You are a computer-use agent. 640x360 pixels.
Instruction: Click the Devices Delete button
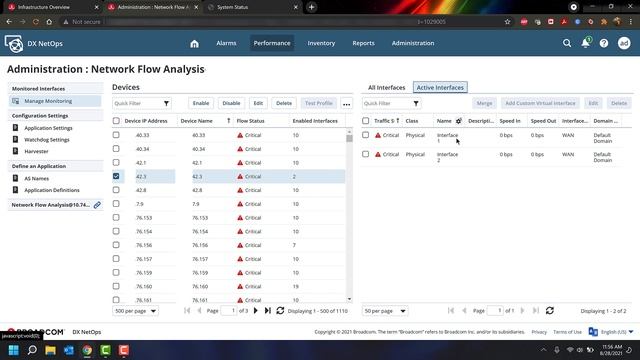(x=284, y=103)
